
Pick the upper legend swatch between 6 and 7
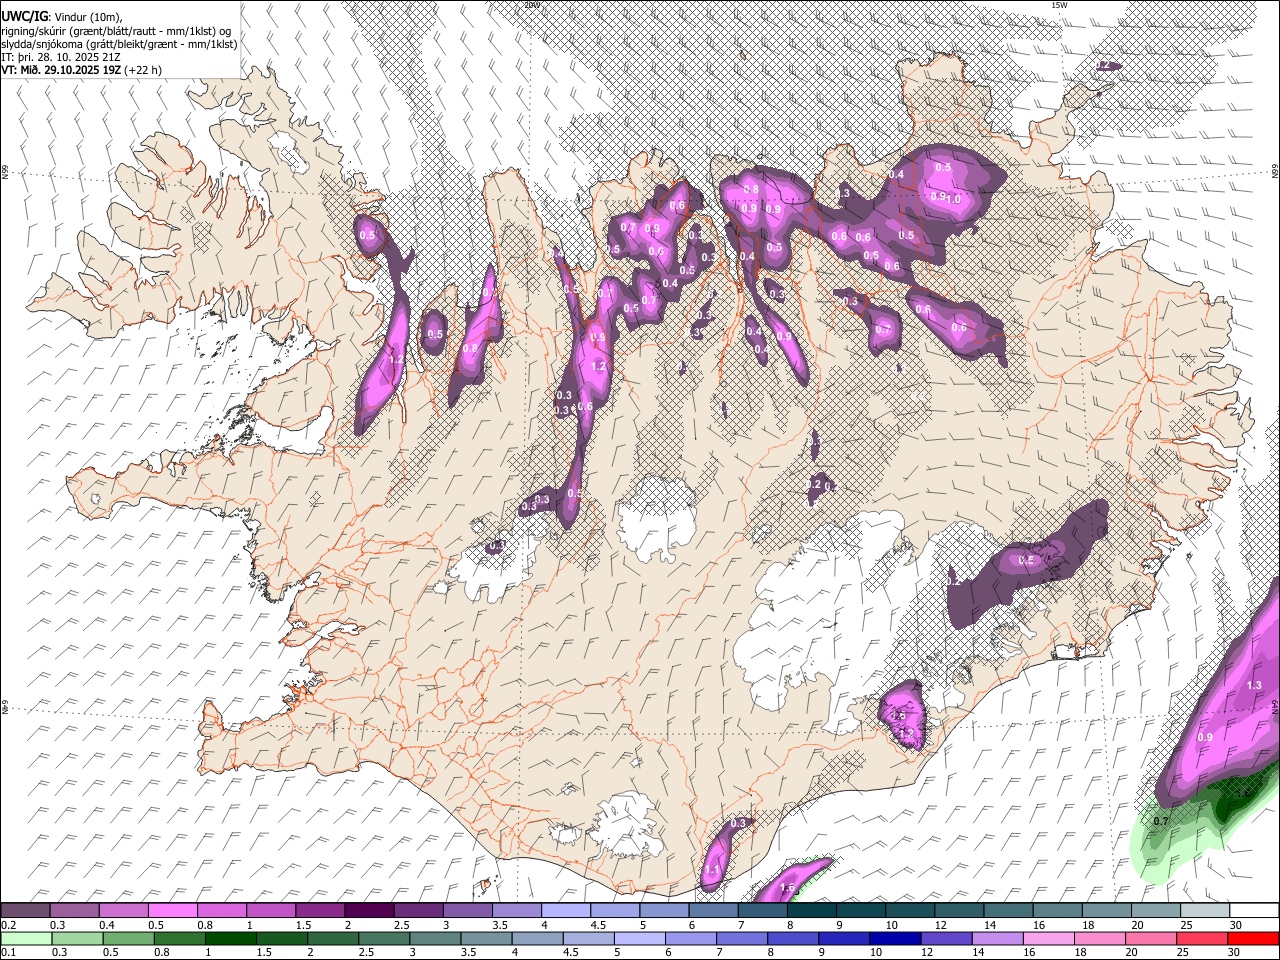[712, 910]
